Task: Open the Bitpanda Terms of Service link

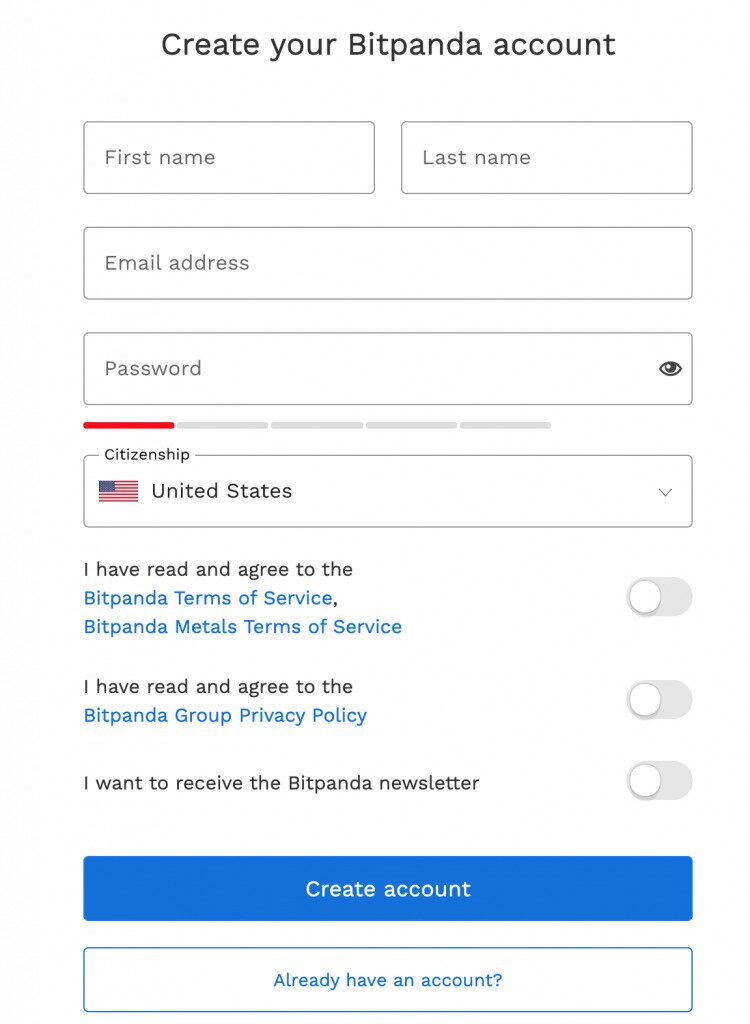Action: click(206, 597)
